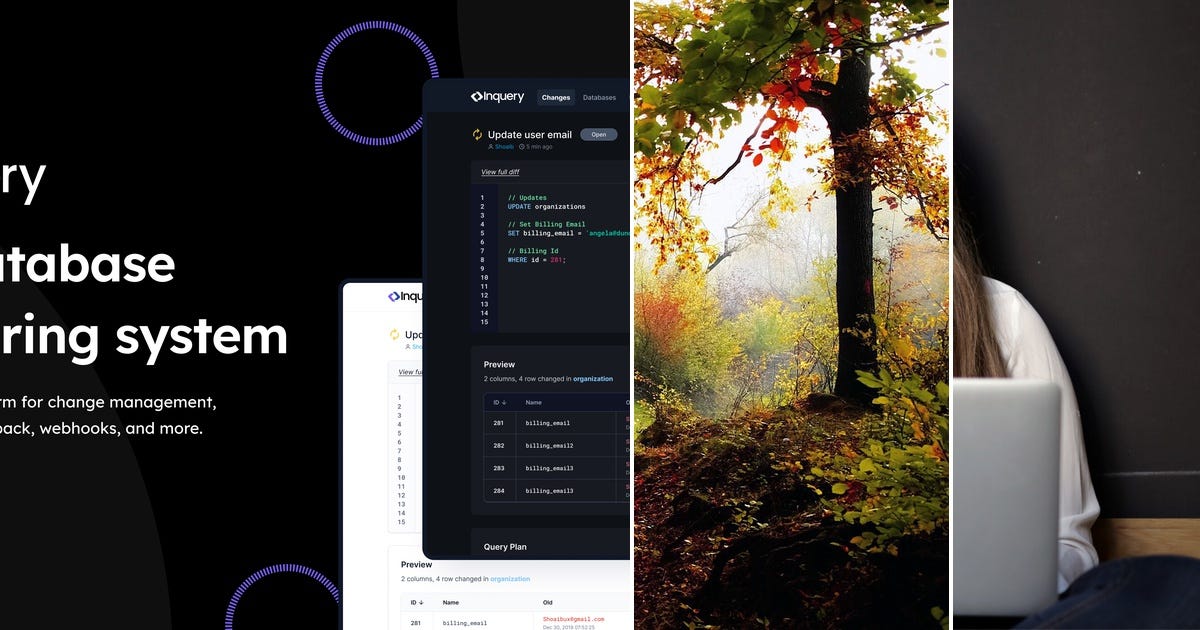Switch to the Databases tab

pyautogui.click(x=600, y=98)
